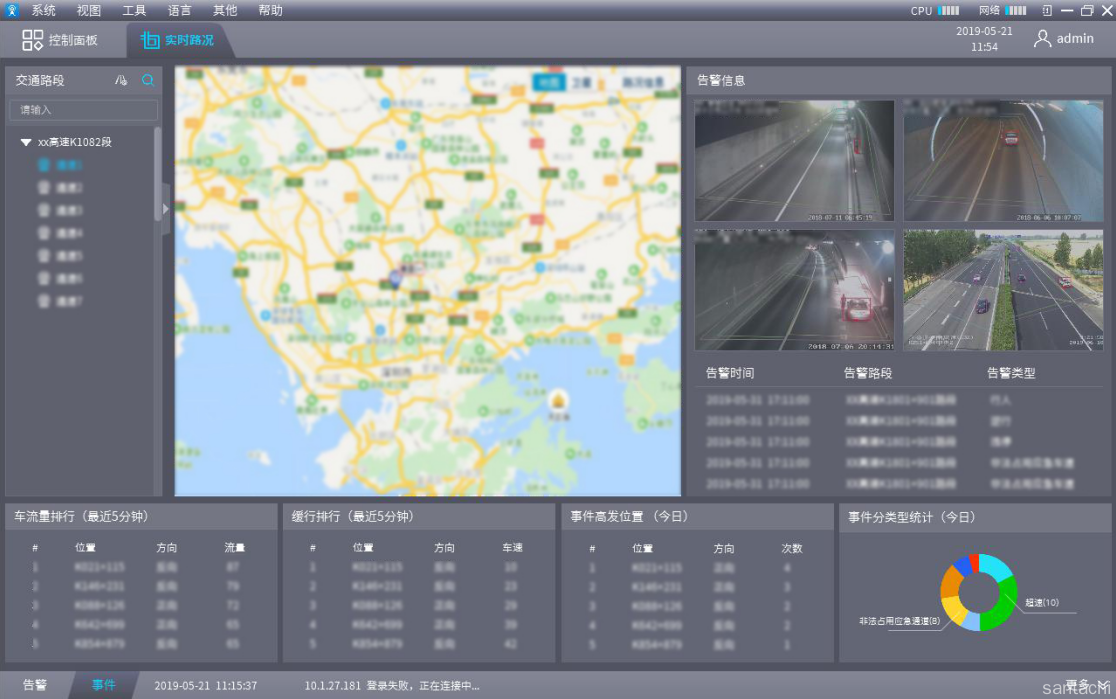Open the 工具 menu

click(134, 11)
